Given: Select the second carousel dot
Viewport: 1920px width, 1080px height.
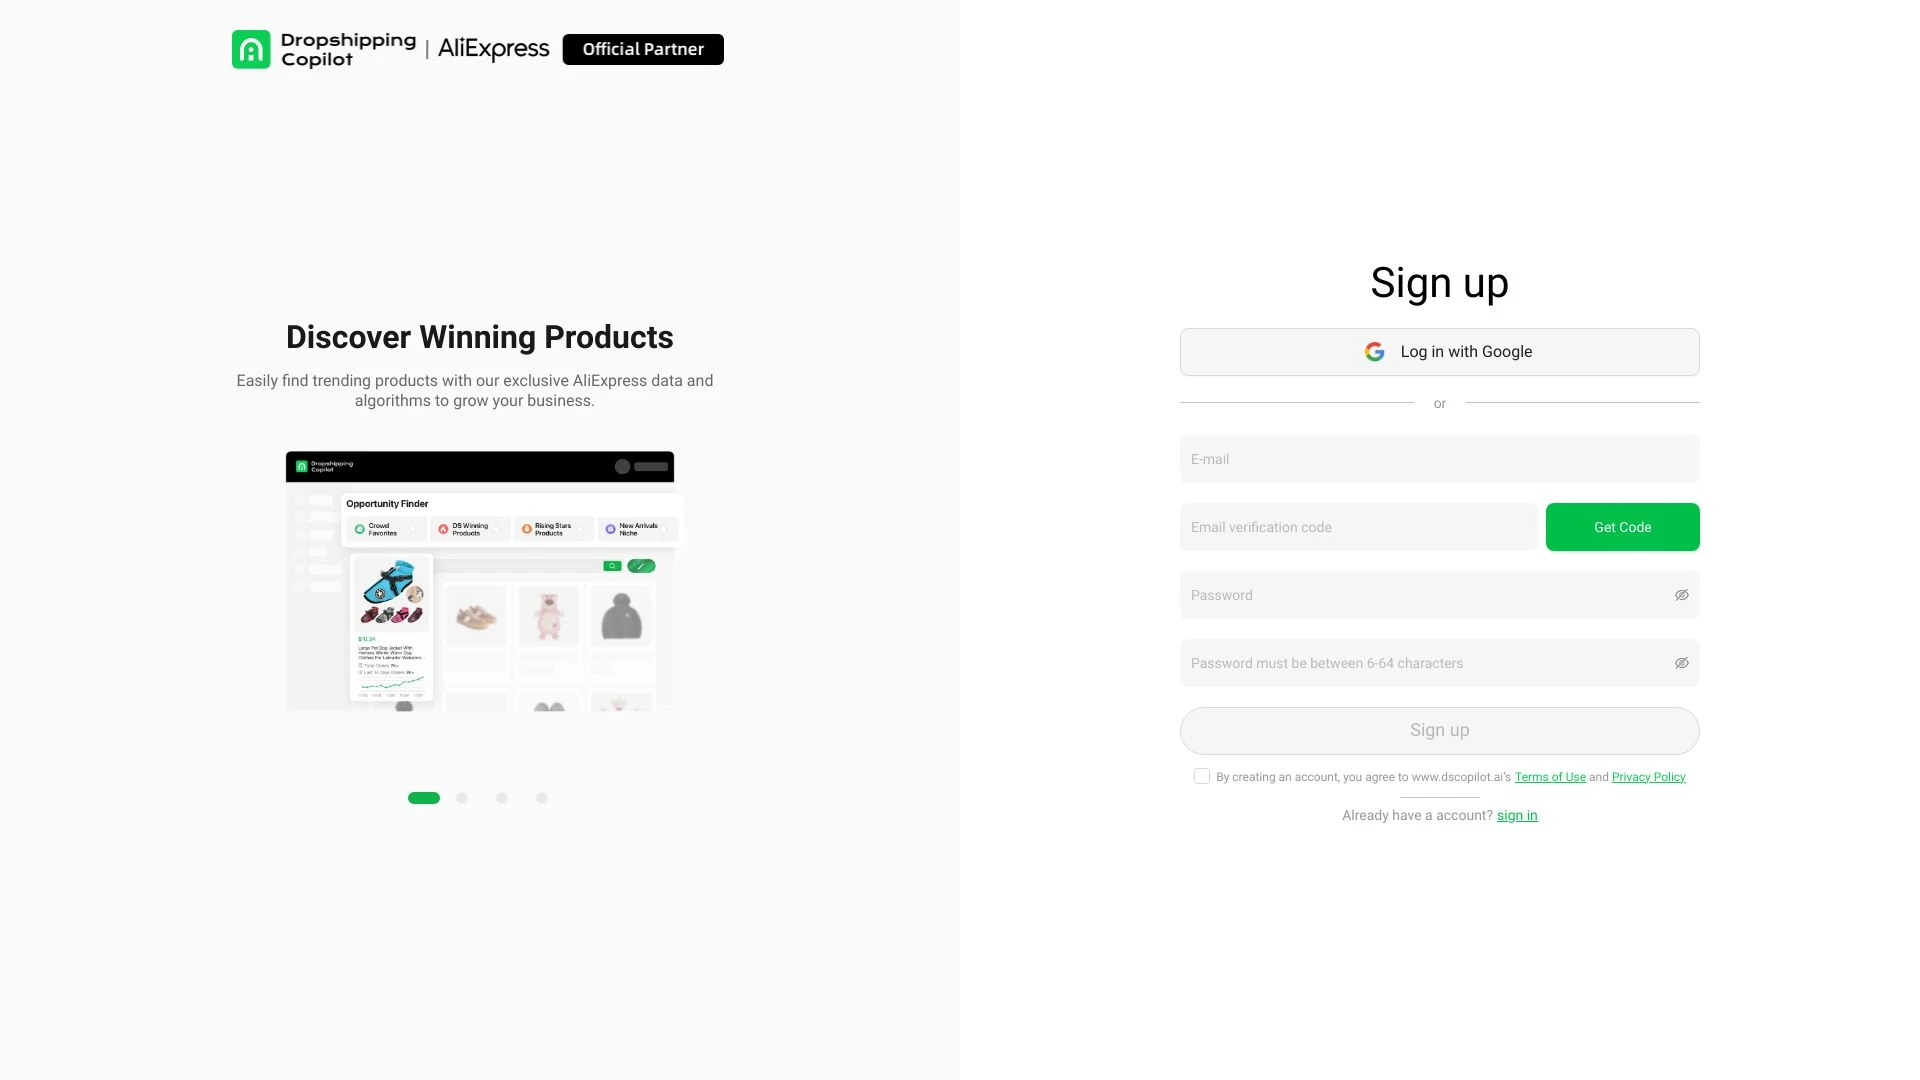Looking at the screenshot, I should (x=462, y=798).
